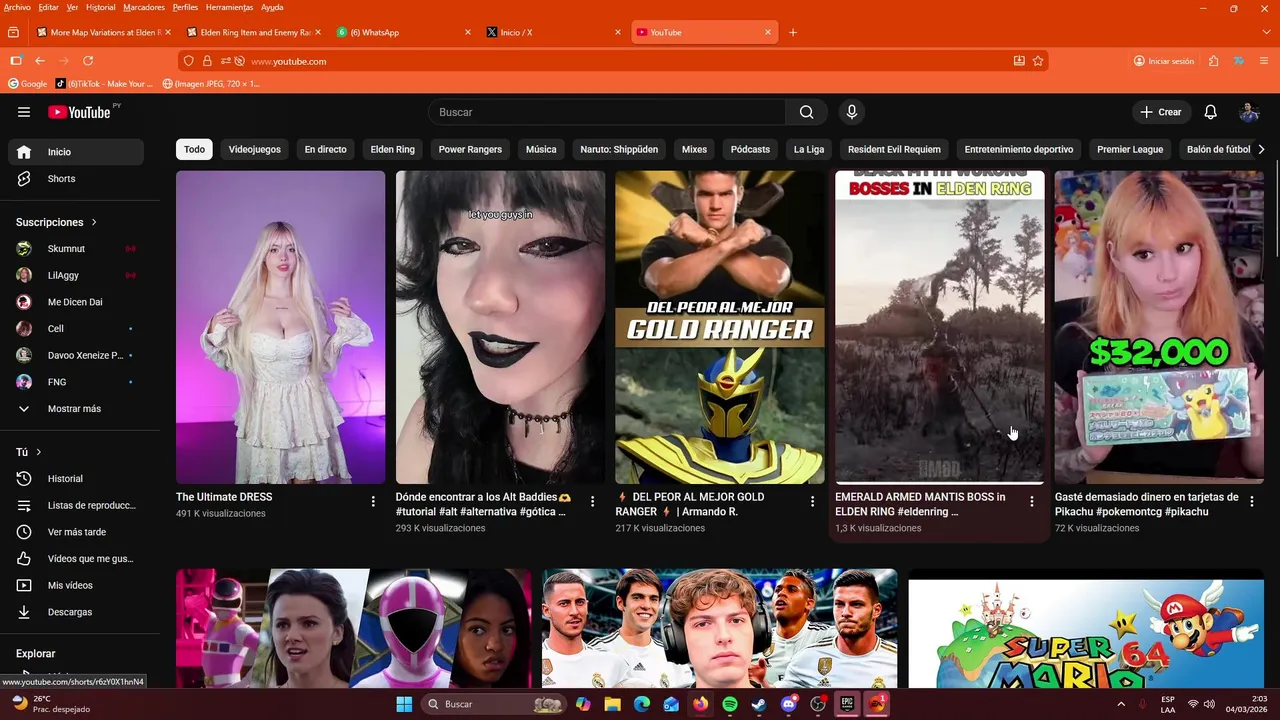
Task: Open options for Gold Ranger video
Action: point(812,501)
